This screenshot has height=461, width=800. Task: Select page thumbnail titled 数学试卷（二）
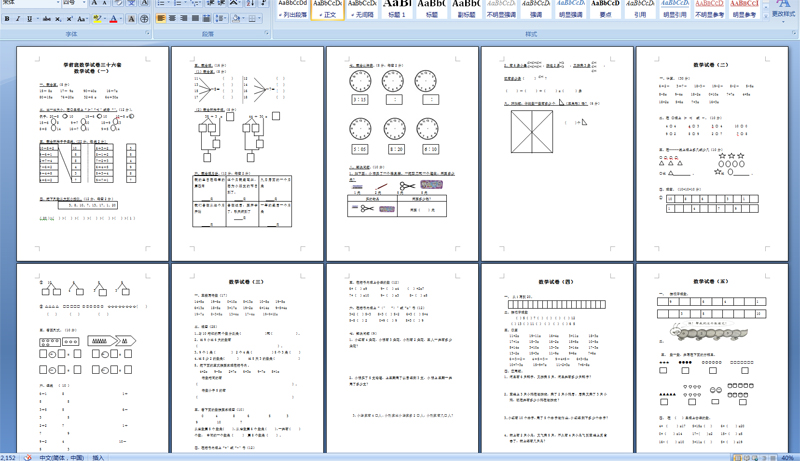pos(712,154)
